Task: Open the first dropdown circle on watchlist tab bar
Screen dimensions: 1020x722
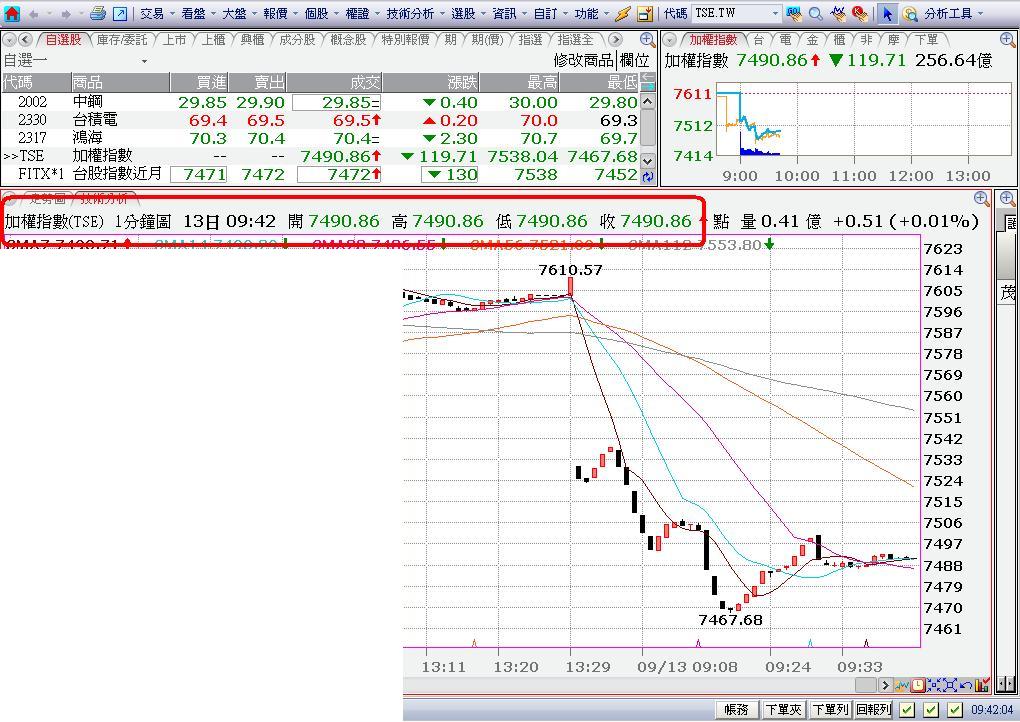Action: pyautogui.click(x=9, y=40)
